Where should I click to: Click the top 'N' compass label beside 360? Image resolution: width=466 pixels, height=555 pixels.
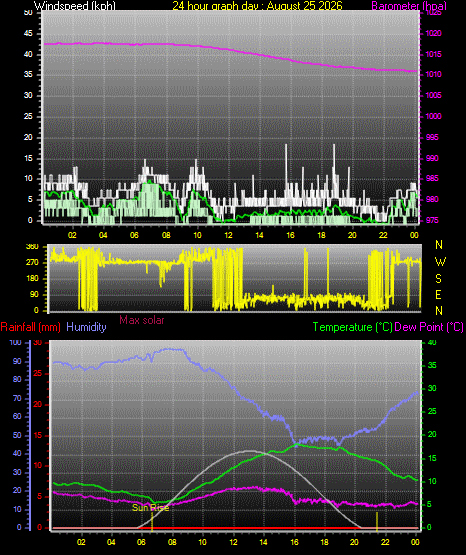[439, 245]
